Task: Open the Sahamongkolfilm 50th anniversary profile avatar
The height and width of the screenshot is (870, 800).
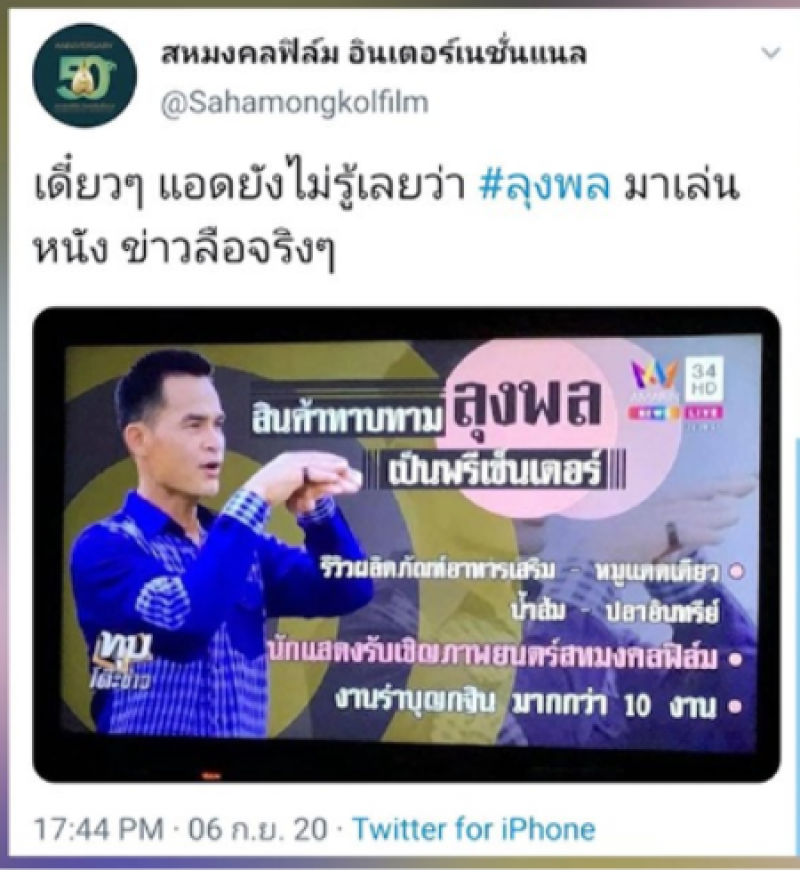Action: click(84, 76)
